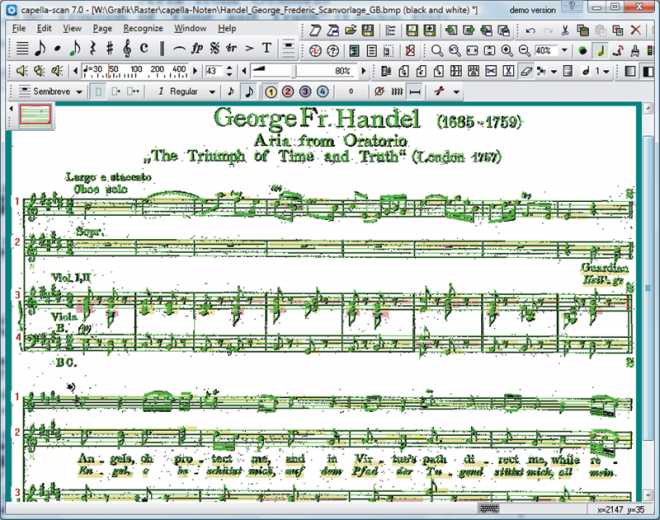Open the View menu
This screenshot has height=520, width=660.
click(x=72, y=29)
